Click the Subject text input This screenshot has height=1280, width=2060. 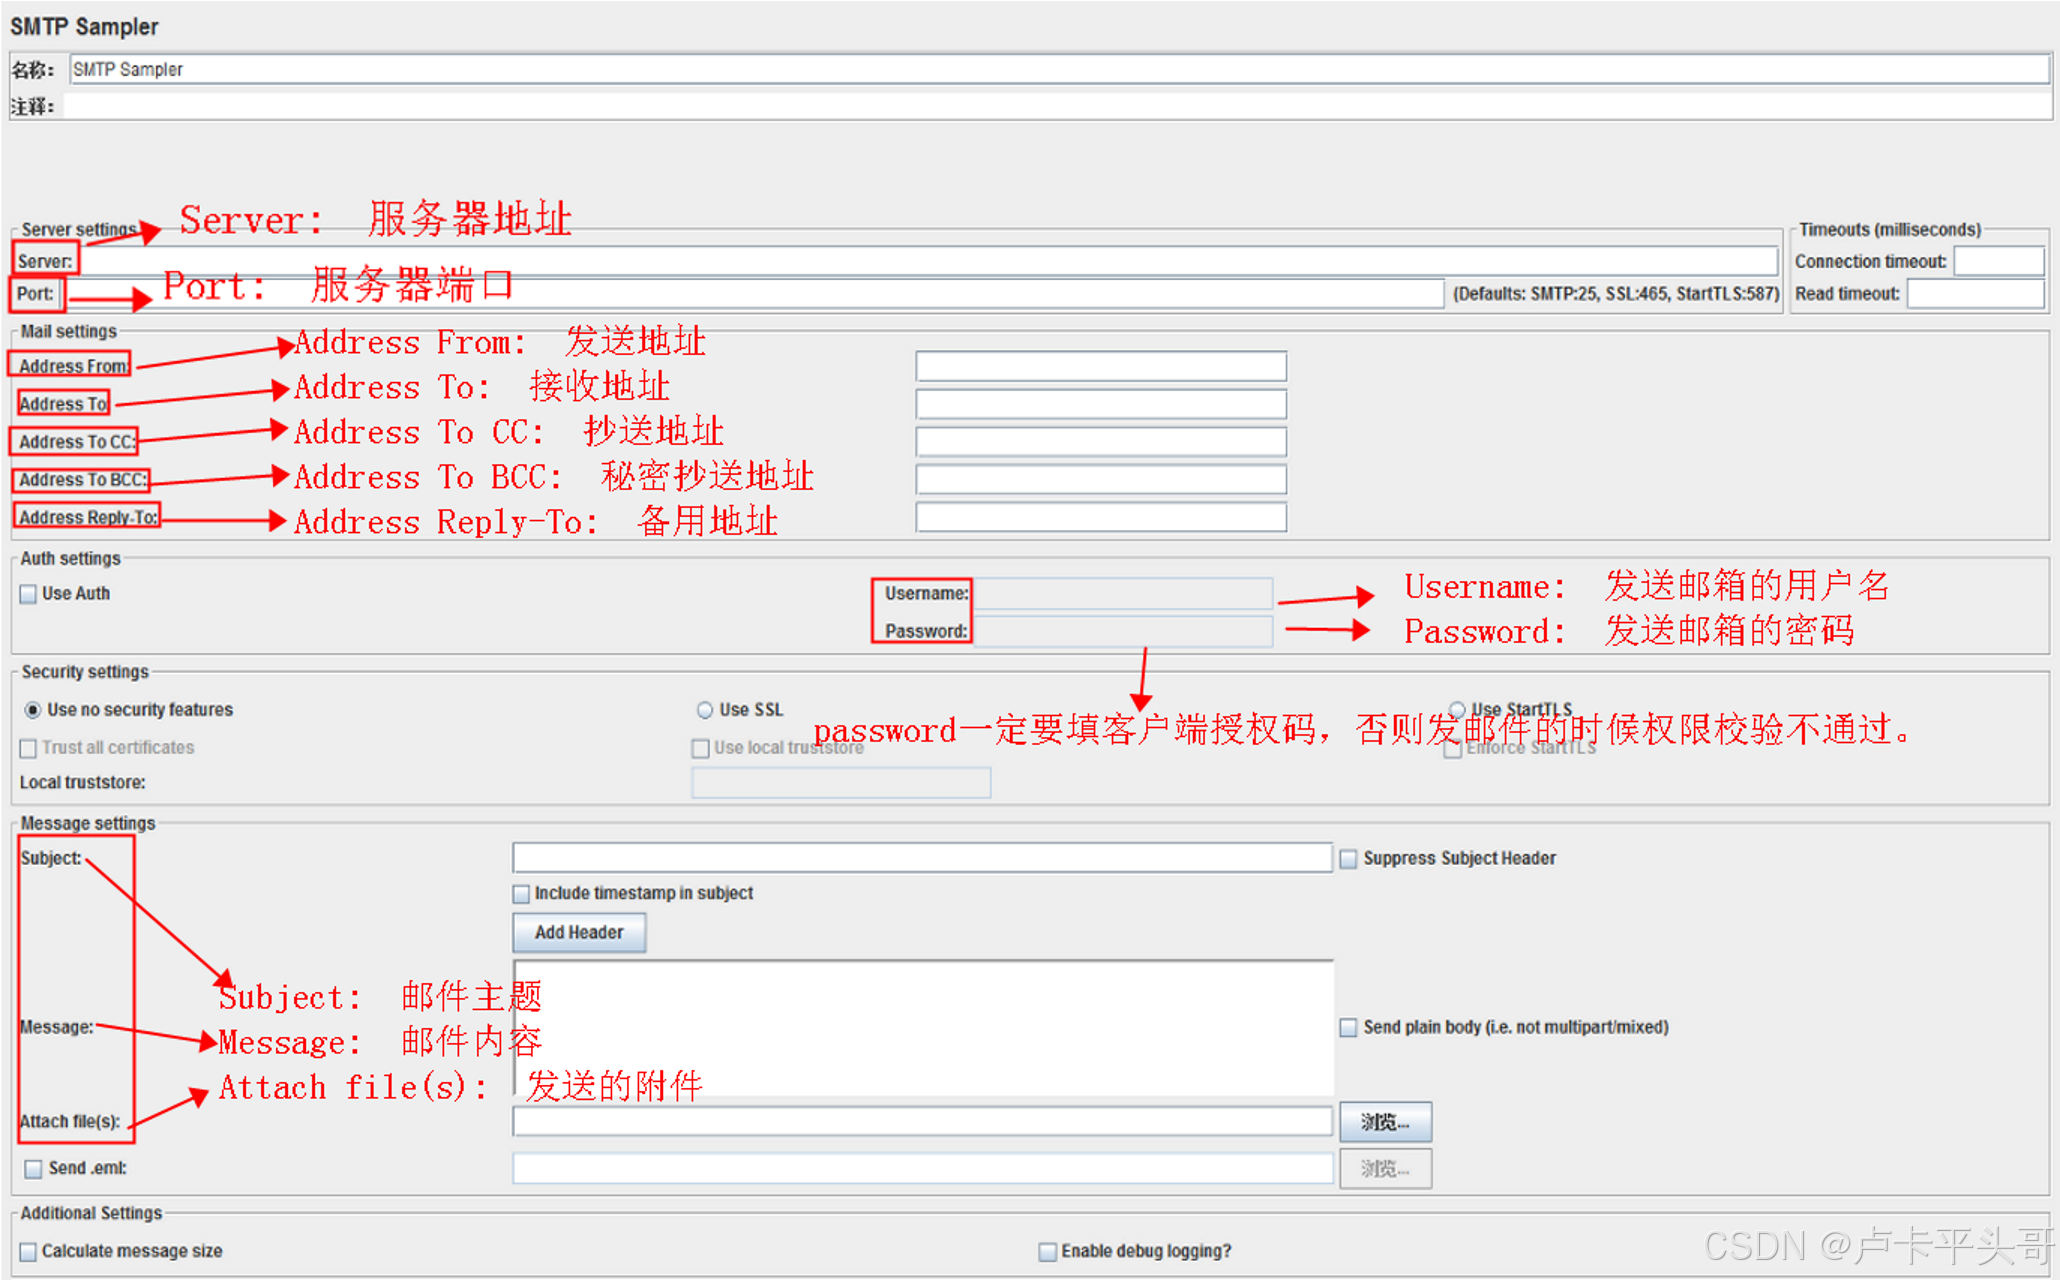tap(921, 858)
